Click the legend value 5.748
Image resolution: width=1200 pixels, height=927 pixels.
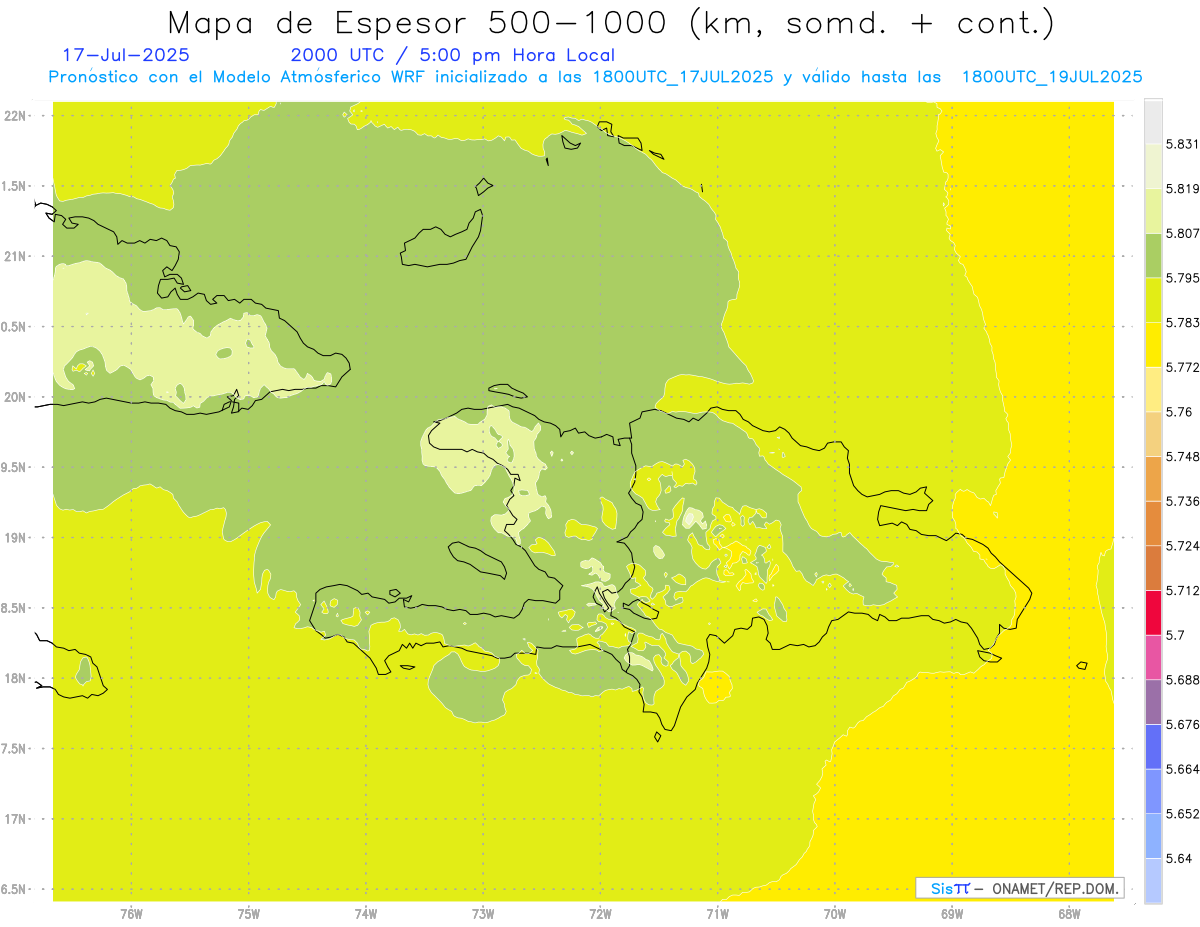click(x=1183, y=456)
